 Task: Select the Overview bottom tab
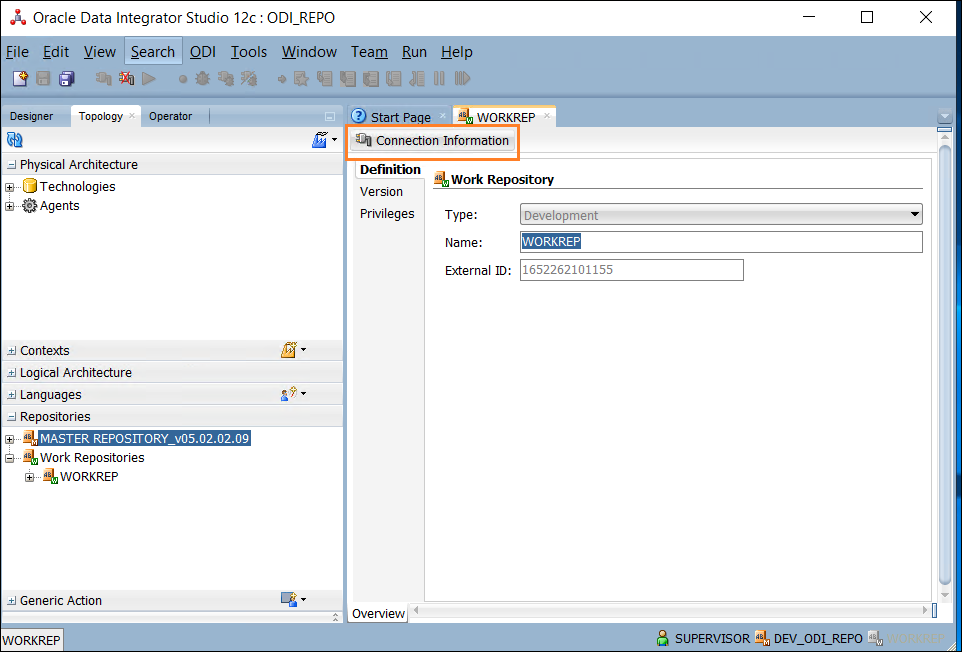(x=378, y=613)
